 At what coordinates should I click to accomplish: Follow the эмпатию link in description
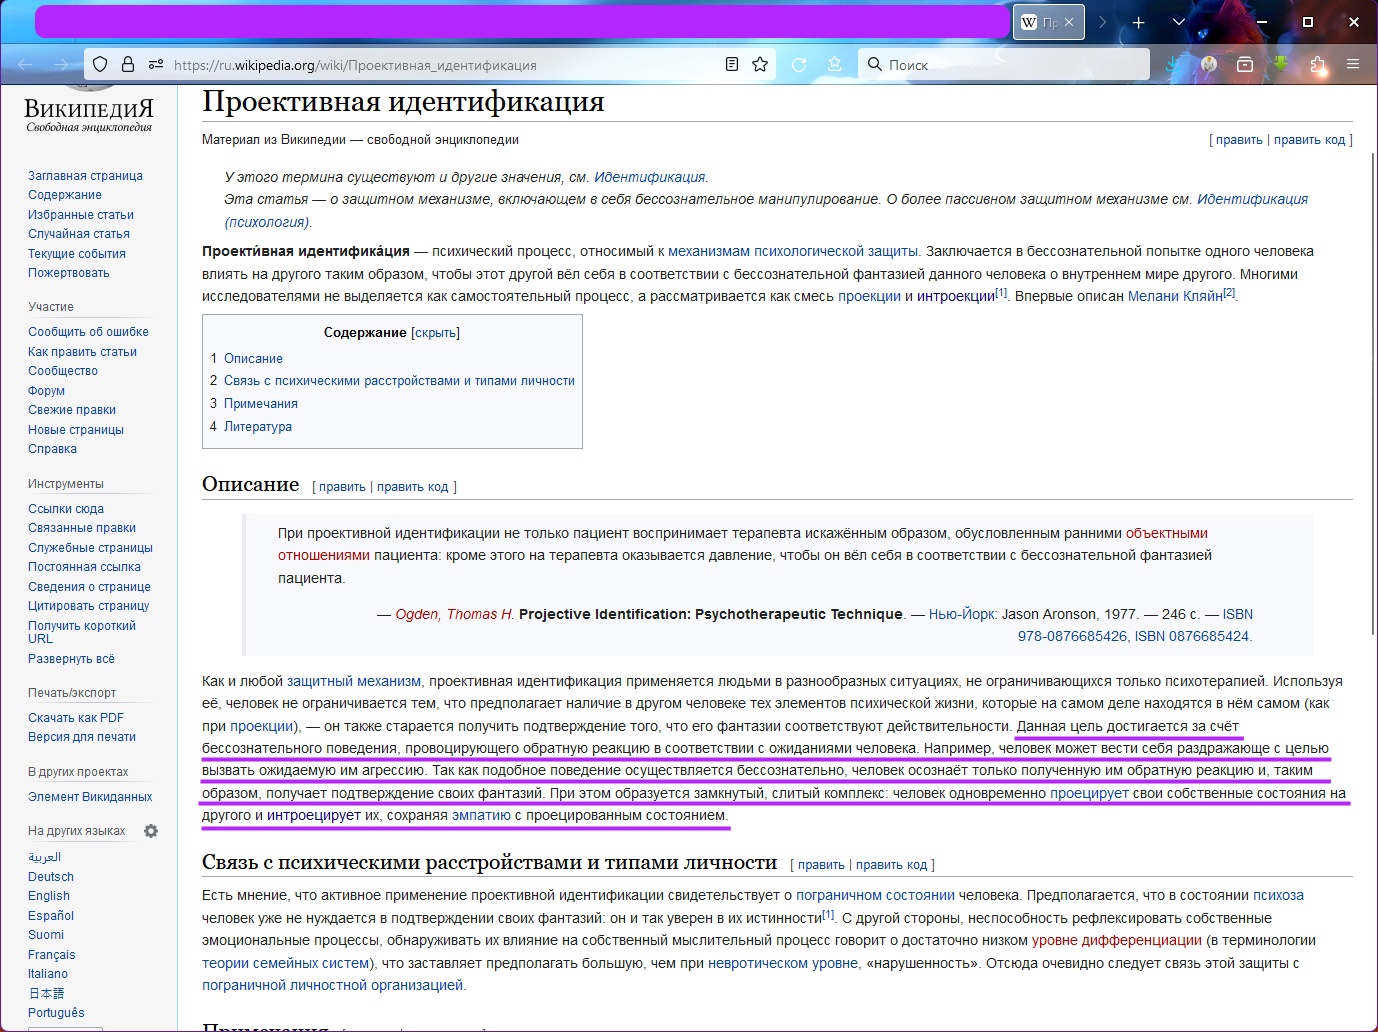[x=481, y=815]
